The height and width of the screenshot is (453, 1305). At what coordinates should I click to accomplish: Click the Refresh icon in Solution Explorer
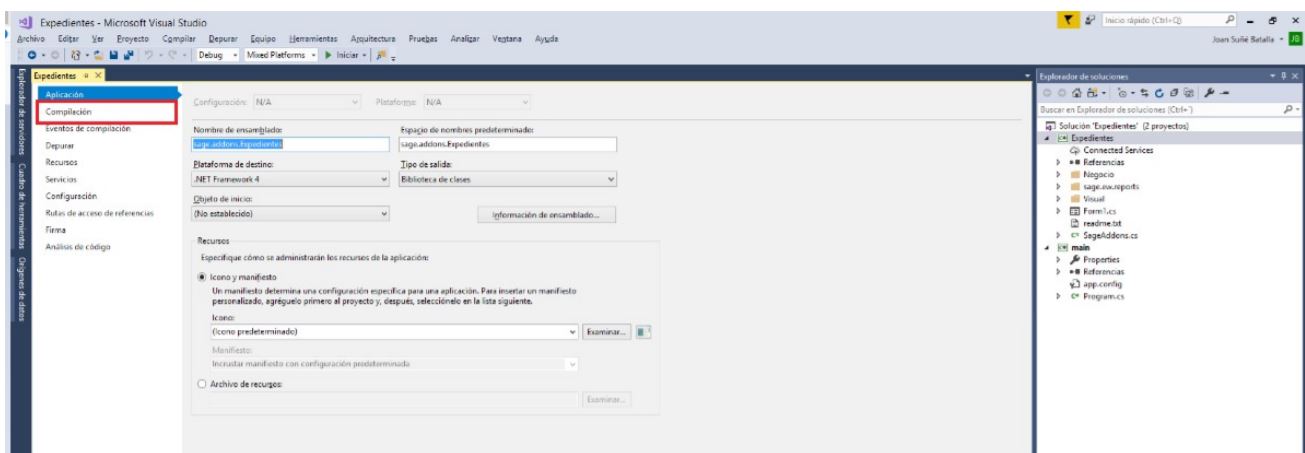(x=1159, y=92)
